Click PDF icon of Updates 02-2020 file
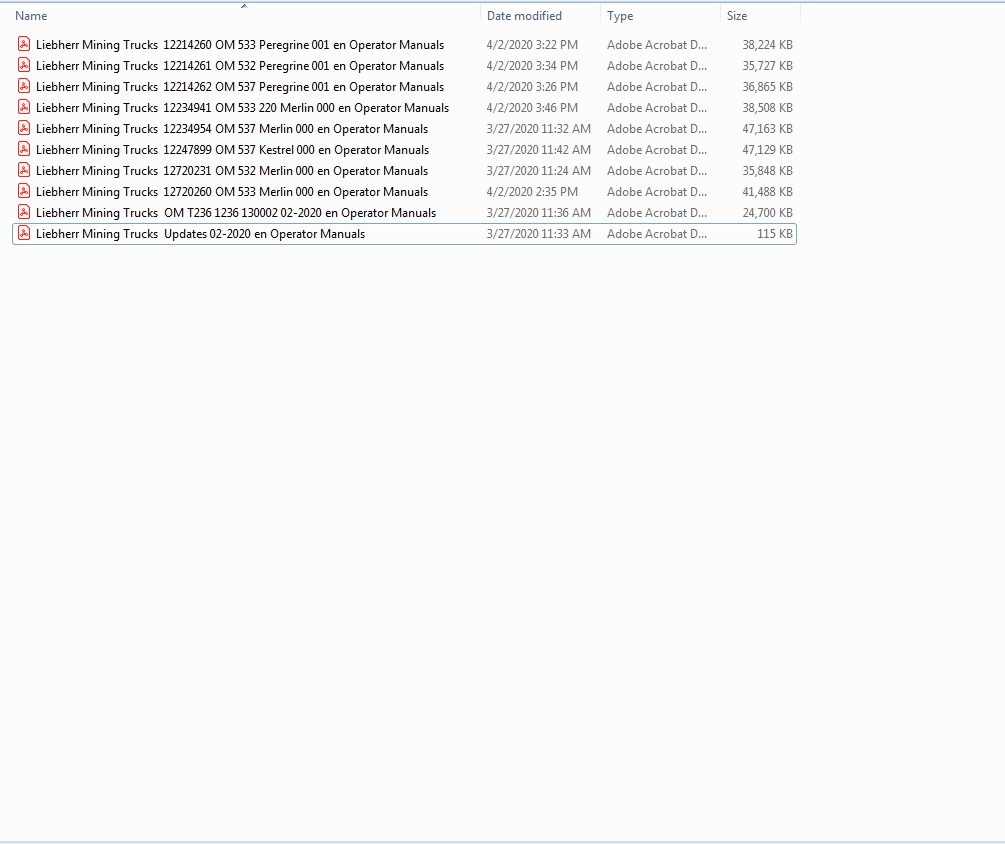Screen dimensions: 1005x844 [24, 233]
